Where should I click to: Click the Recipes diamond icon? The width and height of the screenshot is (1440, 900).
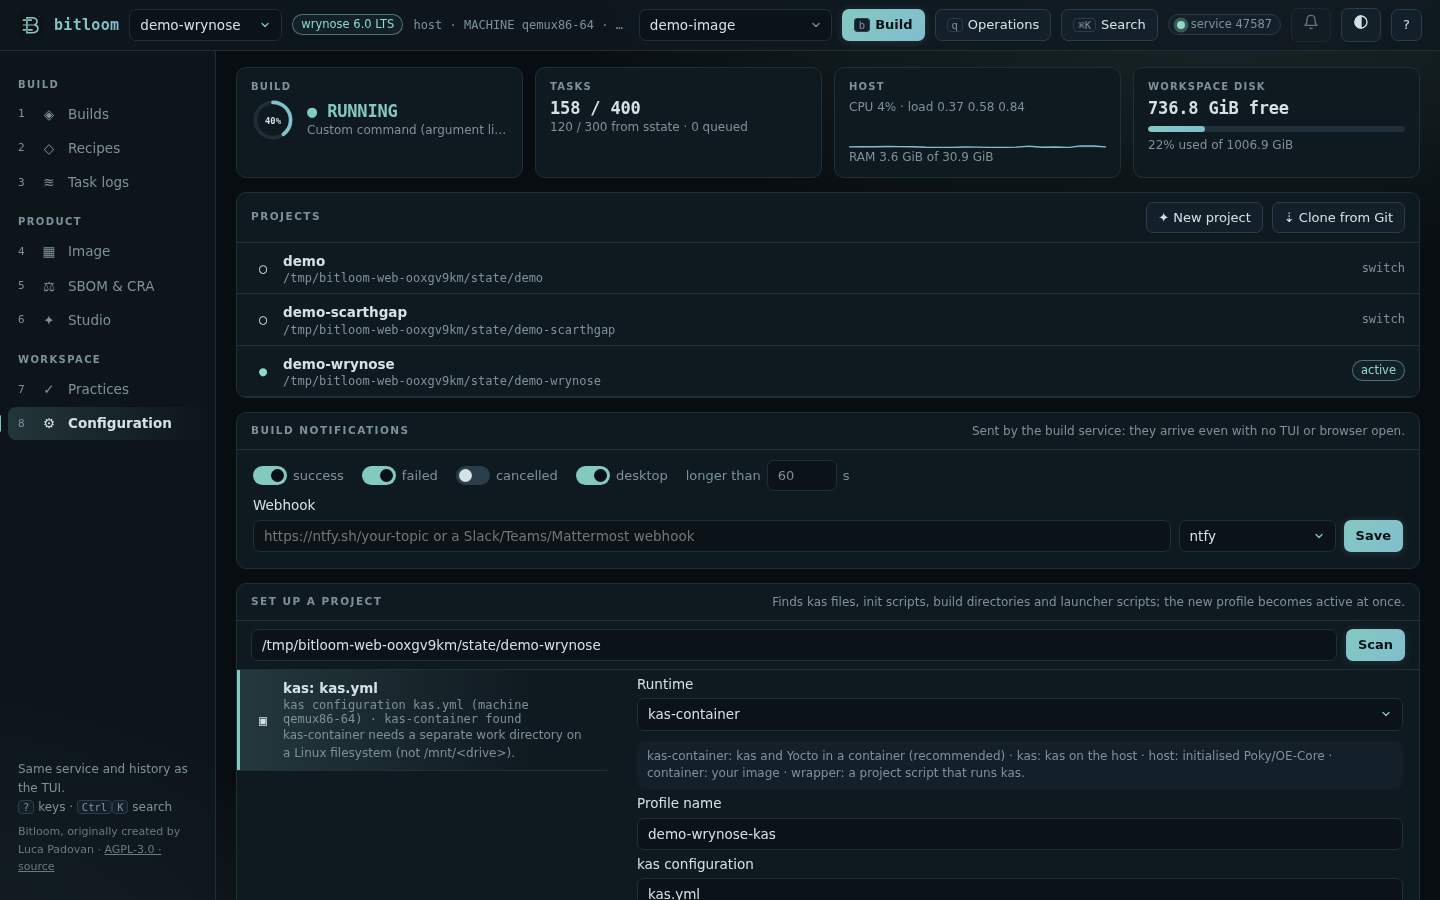click(x=49, y=149)
